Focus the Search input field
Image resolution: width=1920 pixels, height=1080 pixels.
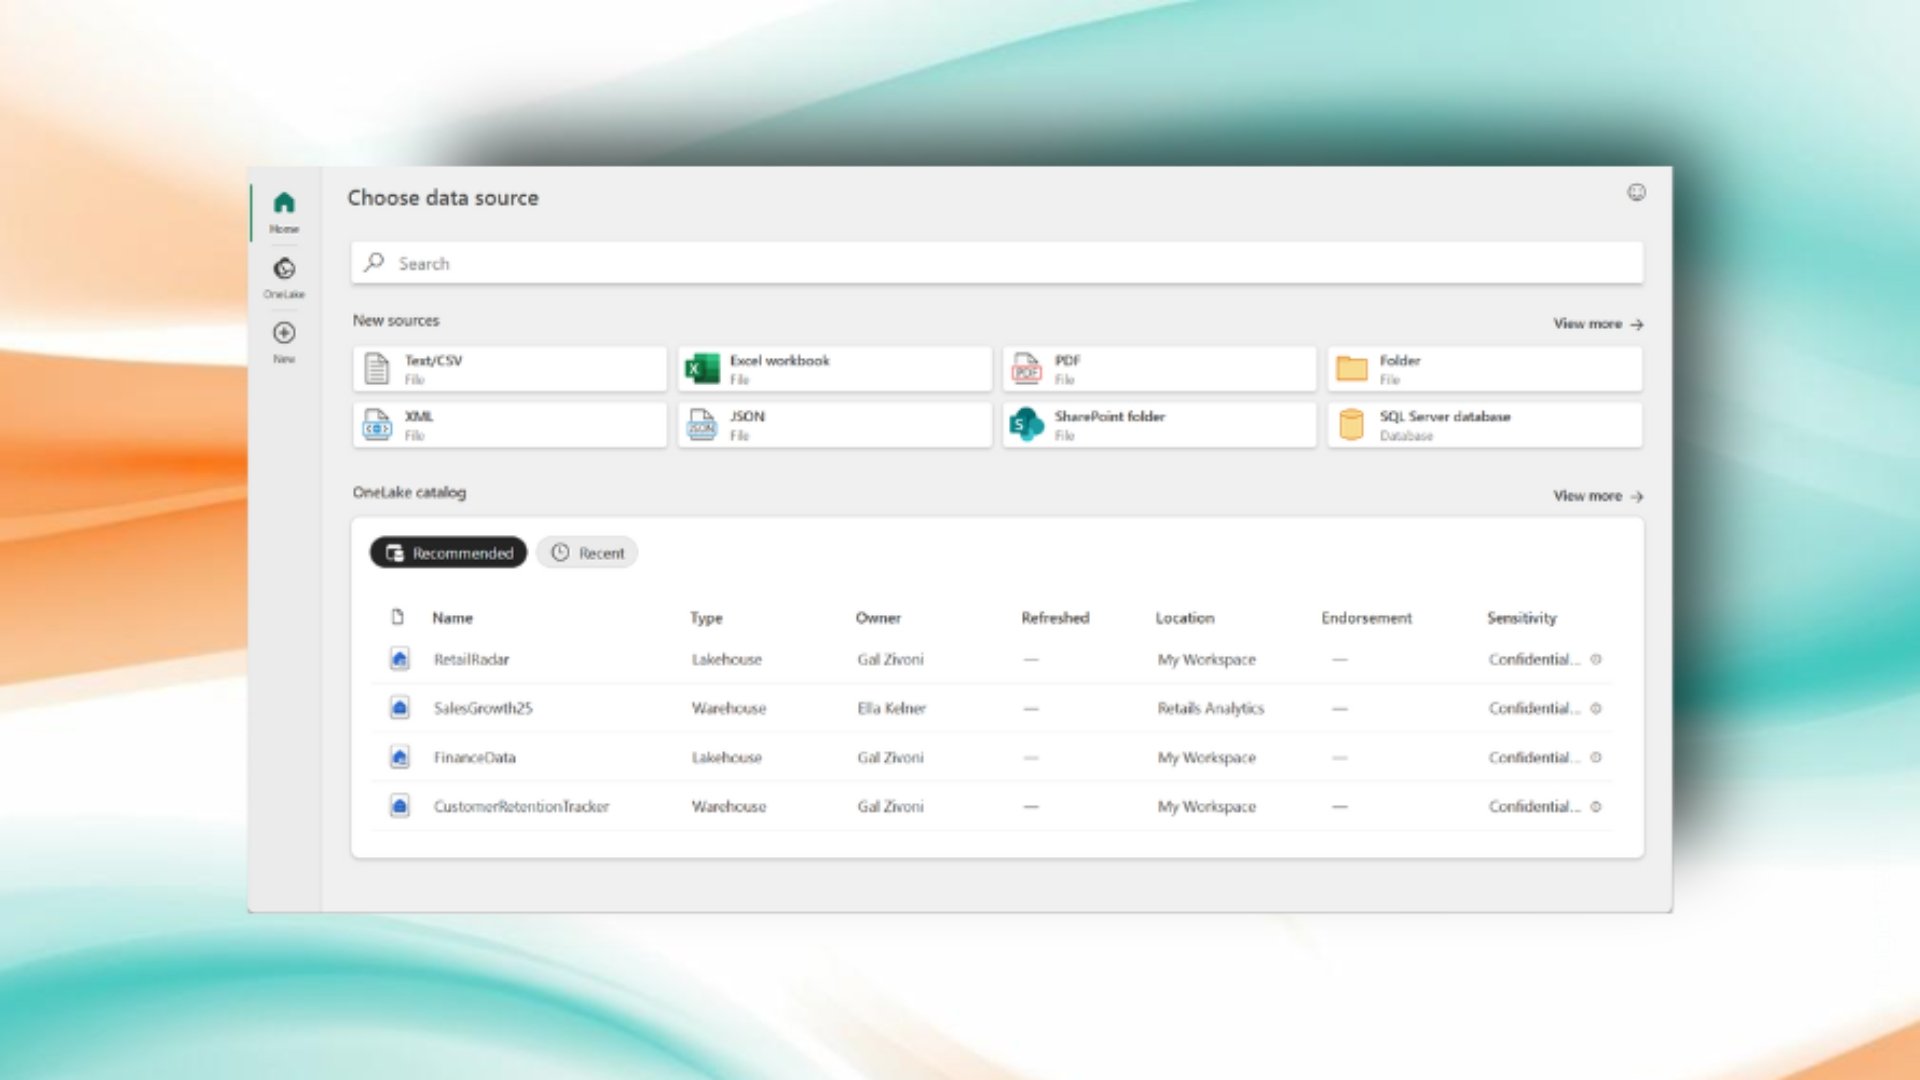[997, 263]
